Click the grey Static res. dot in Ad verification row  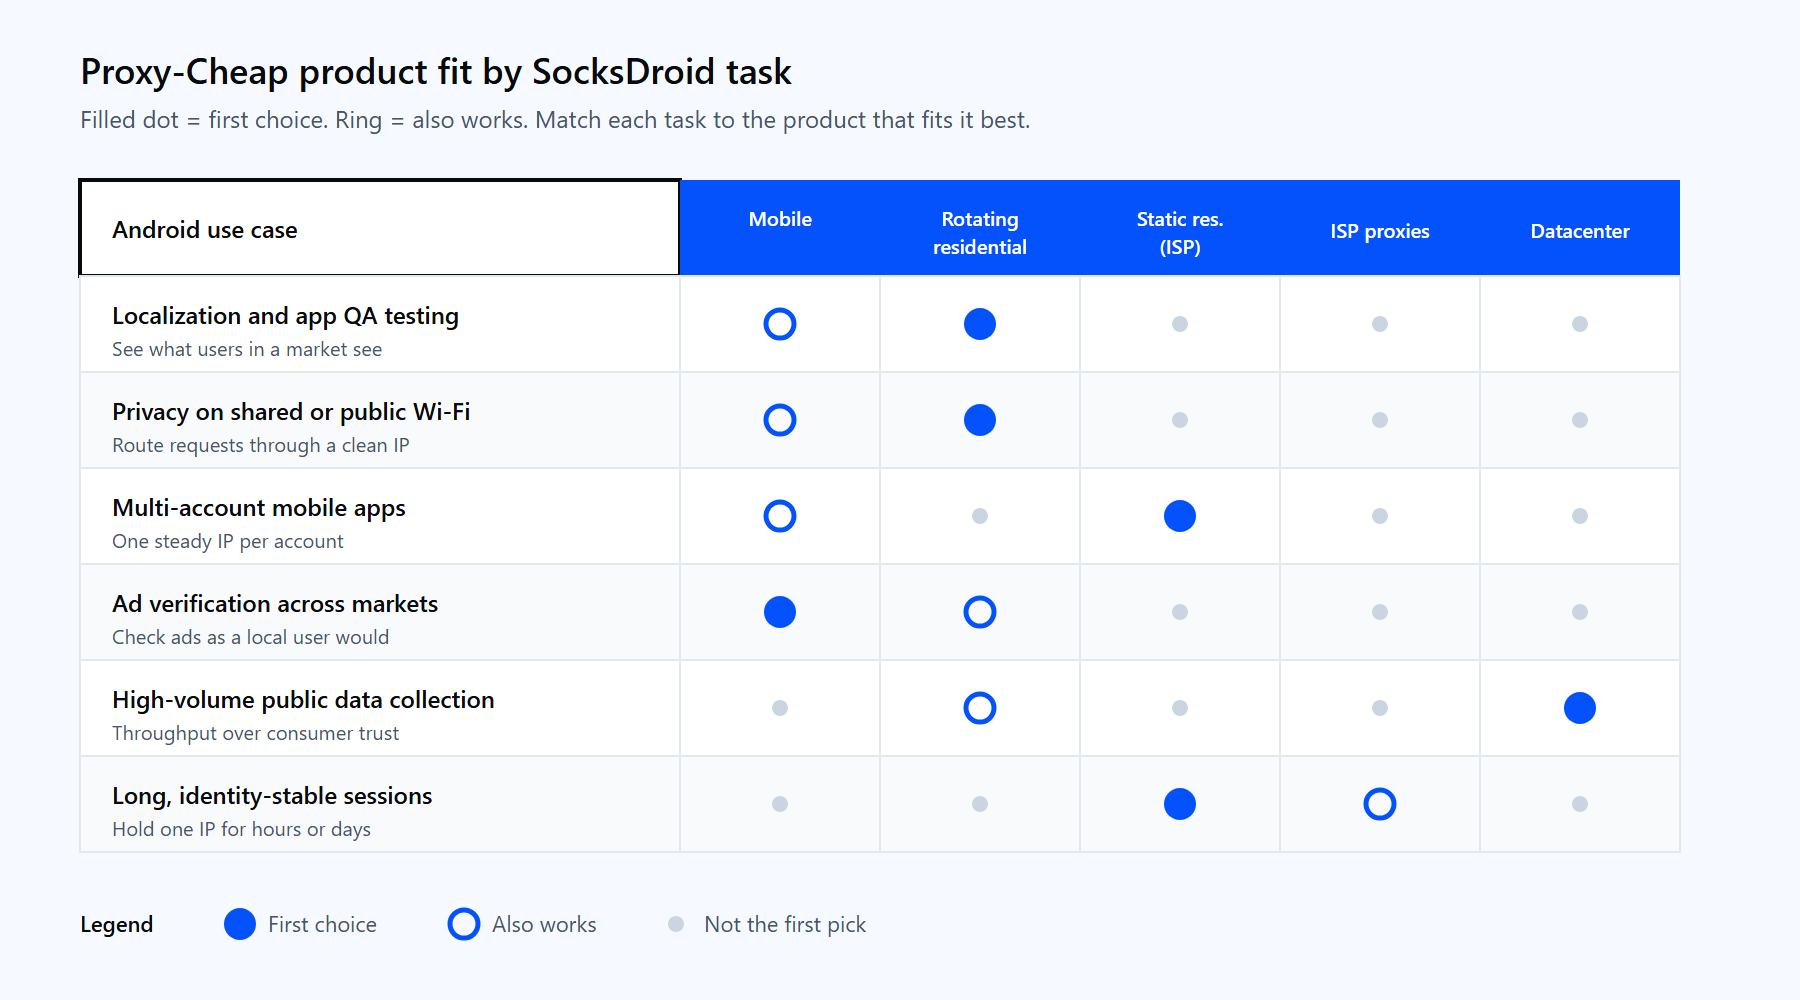pos(1180,612)
